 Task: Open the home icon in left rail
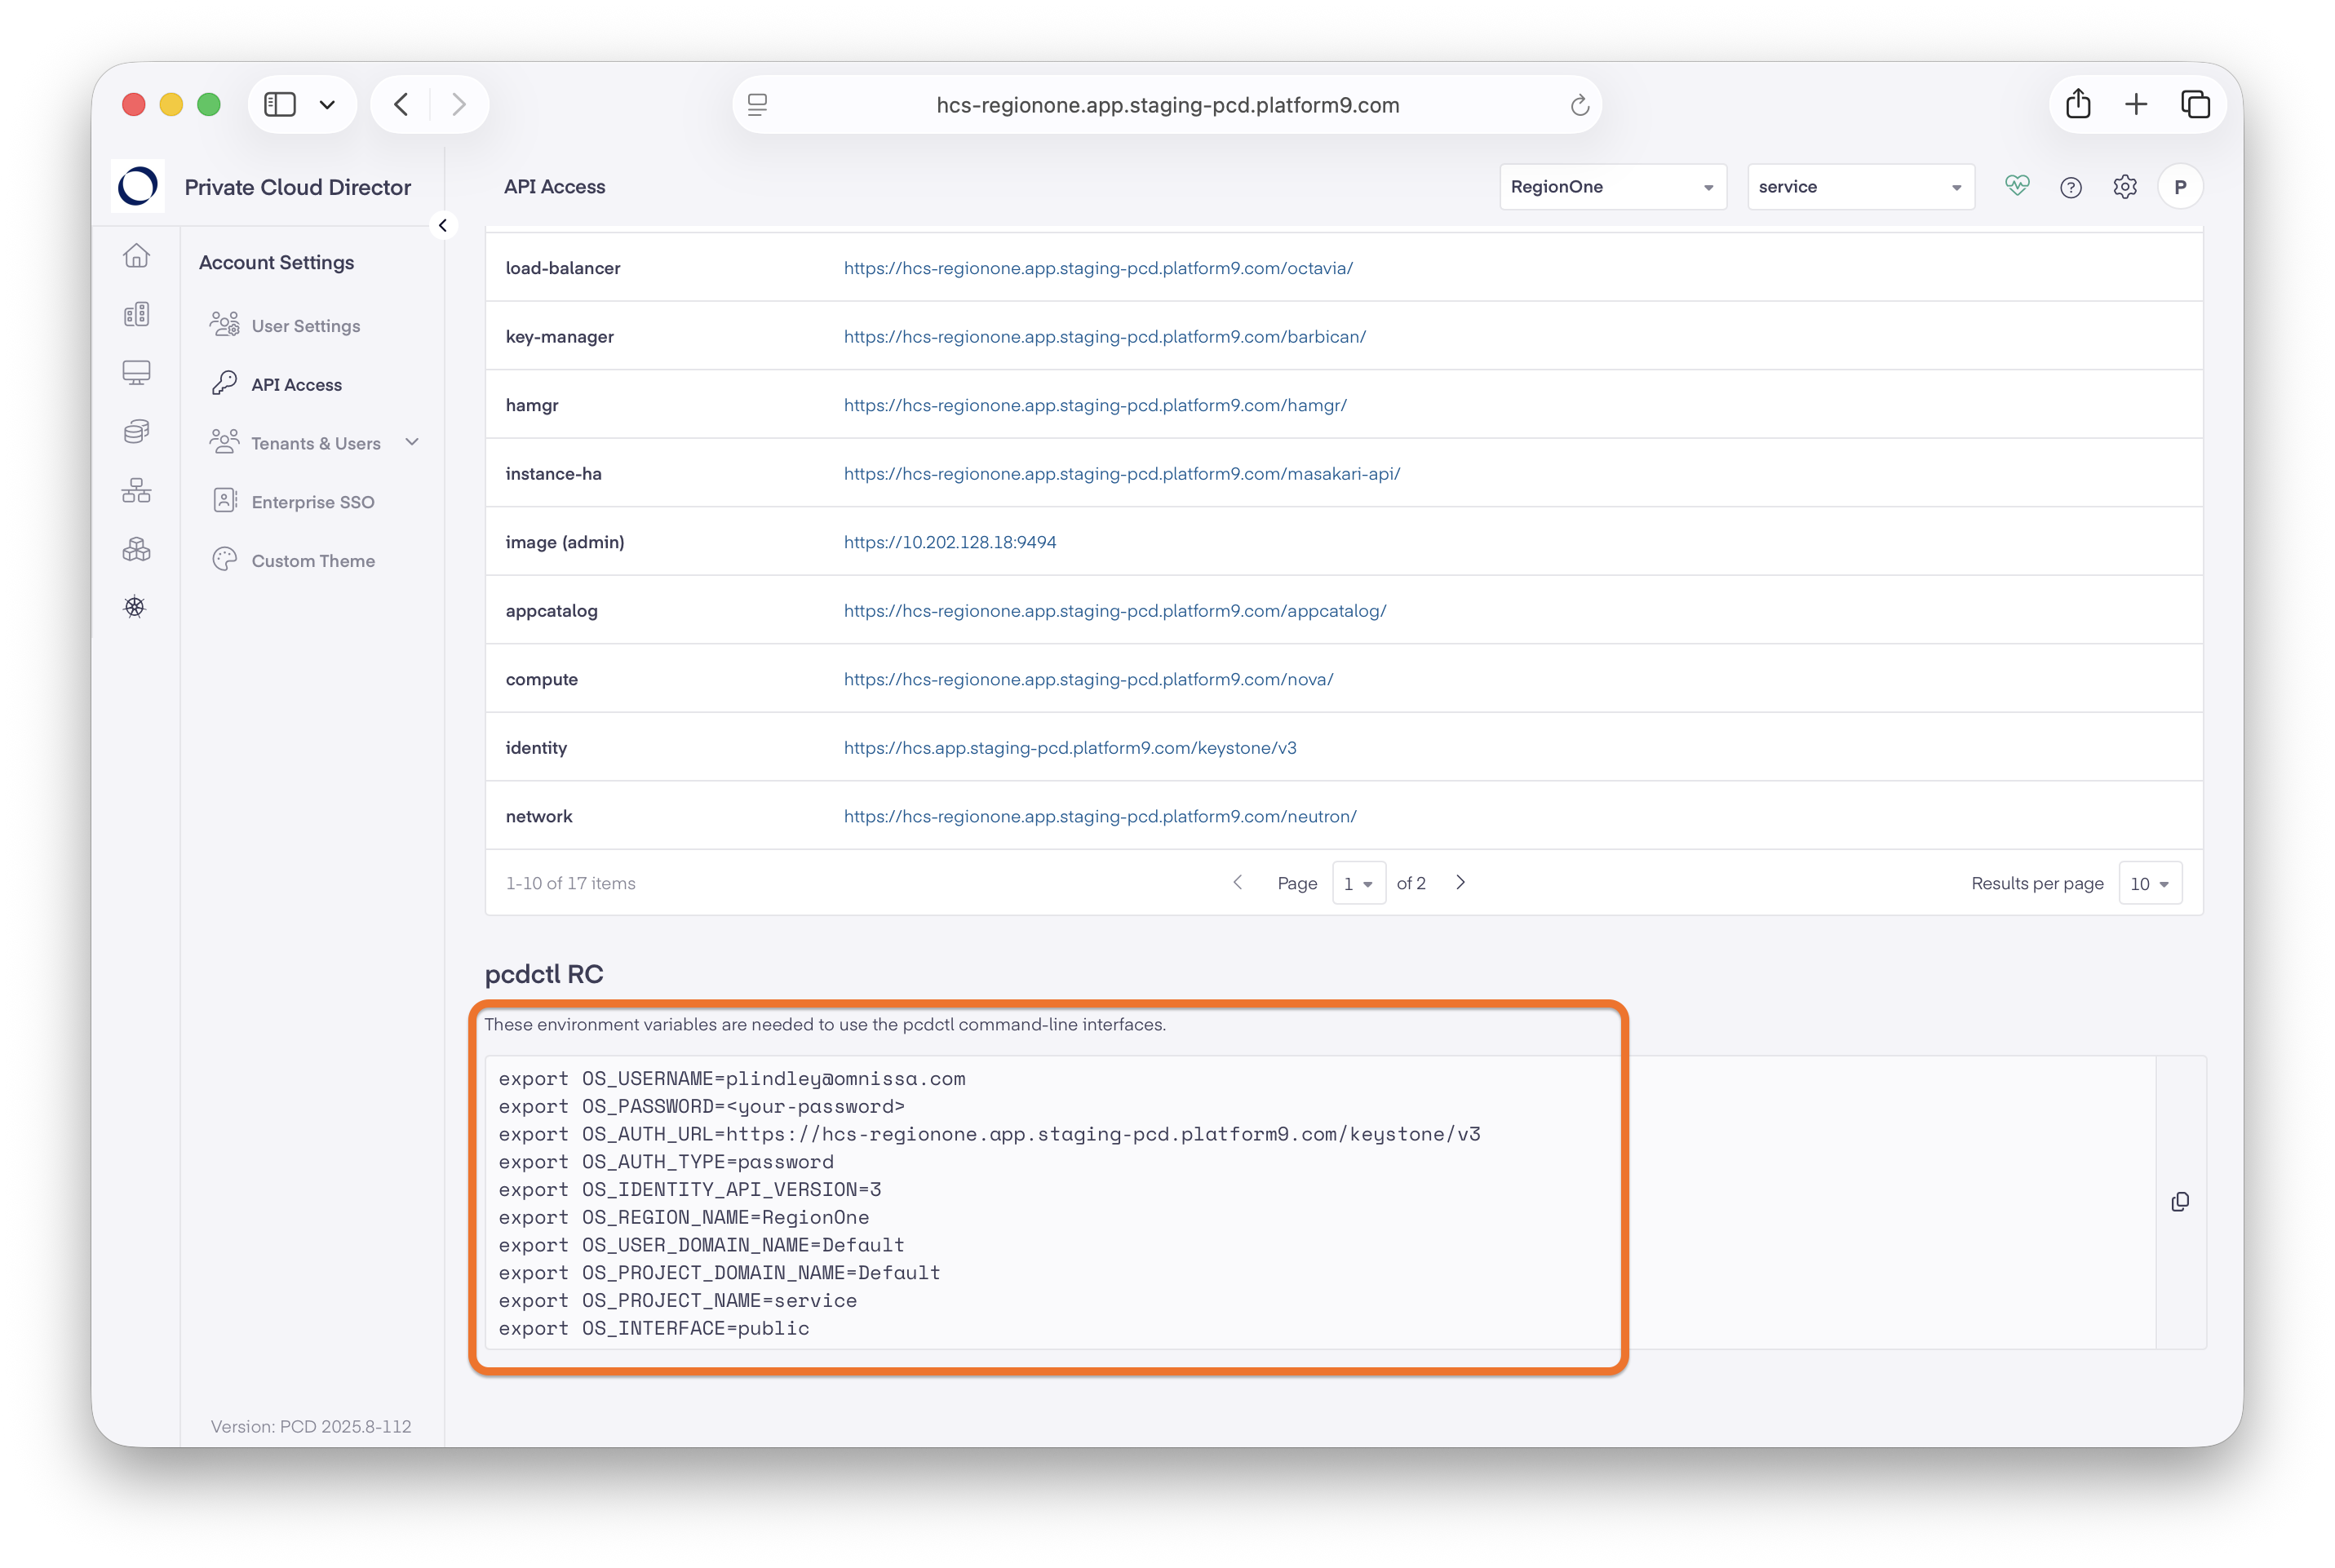point(136,256)
